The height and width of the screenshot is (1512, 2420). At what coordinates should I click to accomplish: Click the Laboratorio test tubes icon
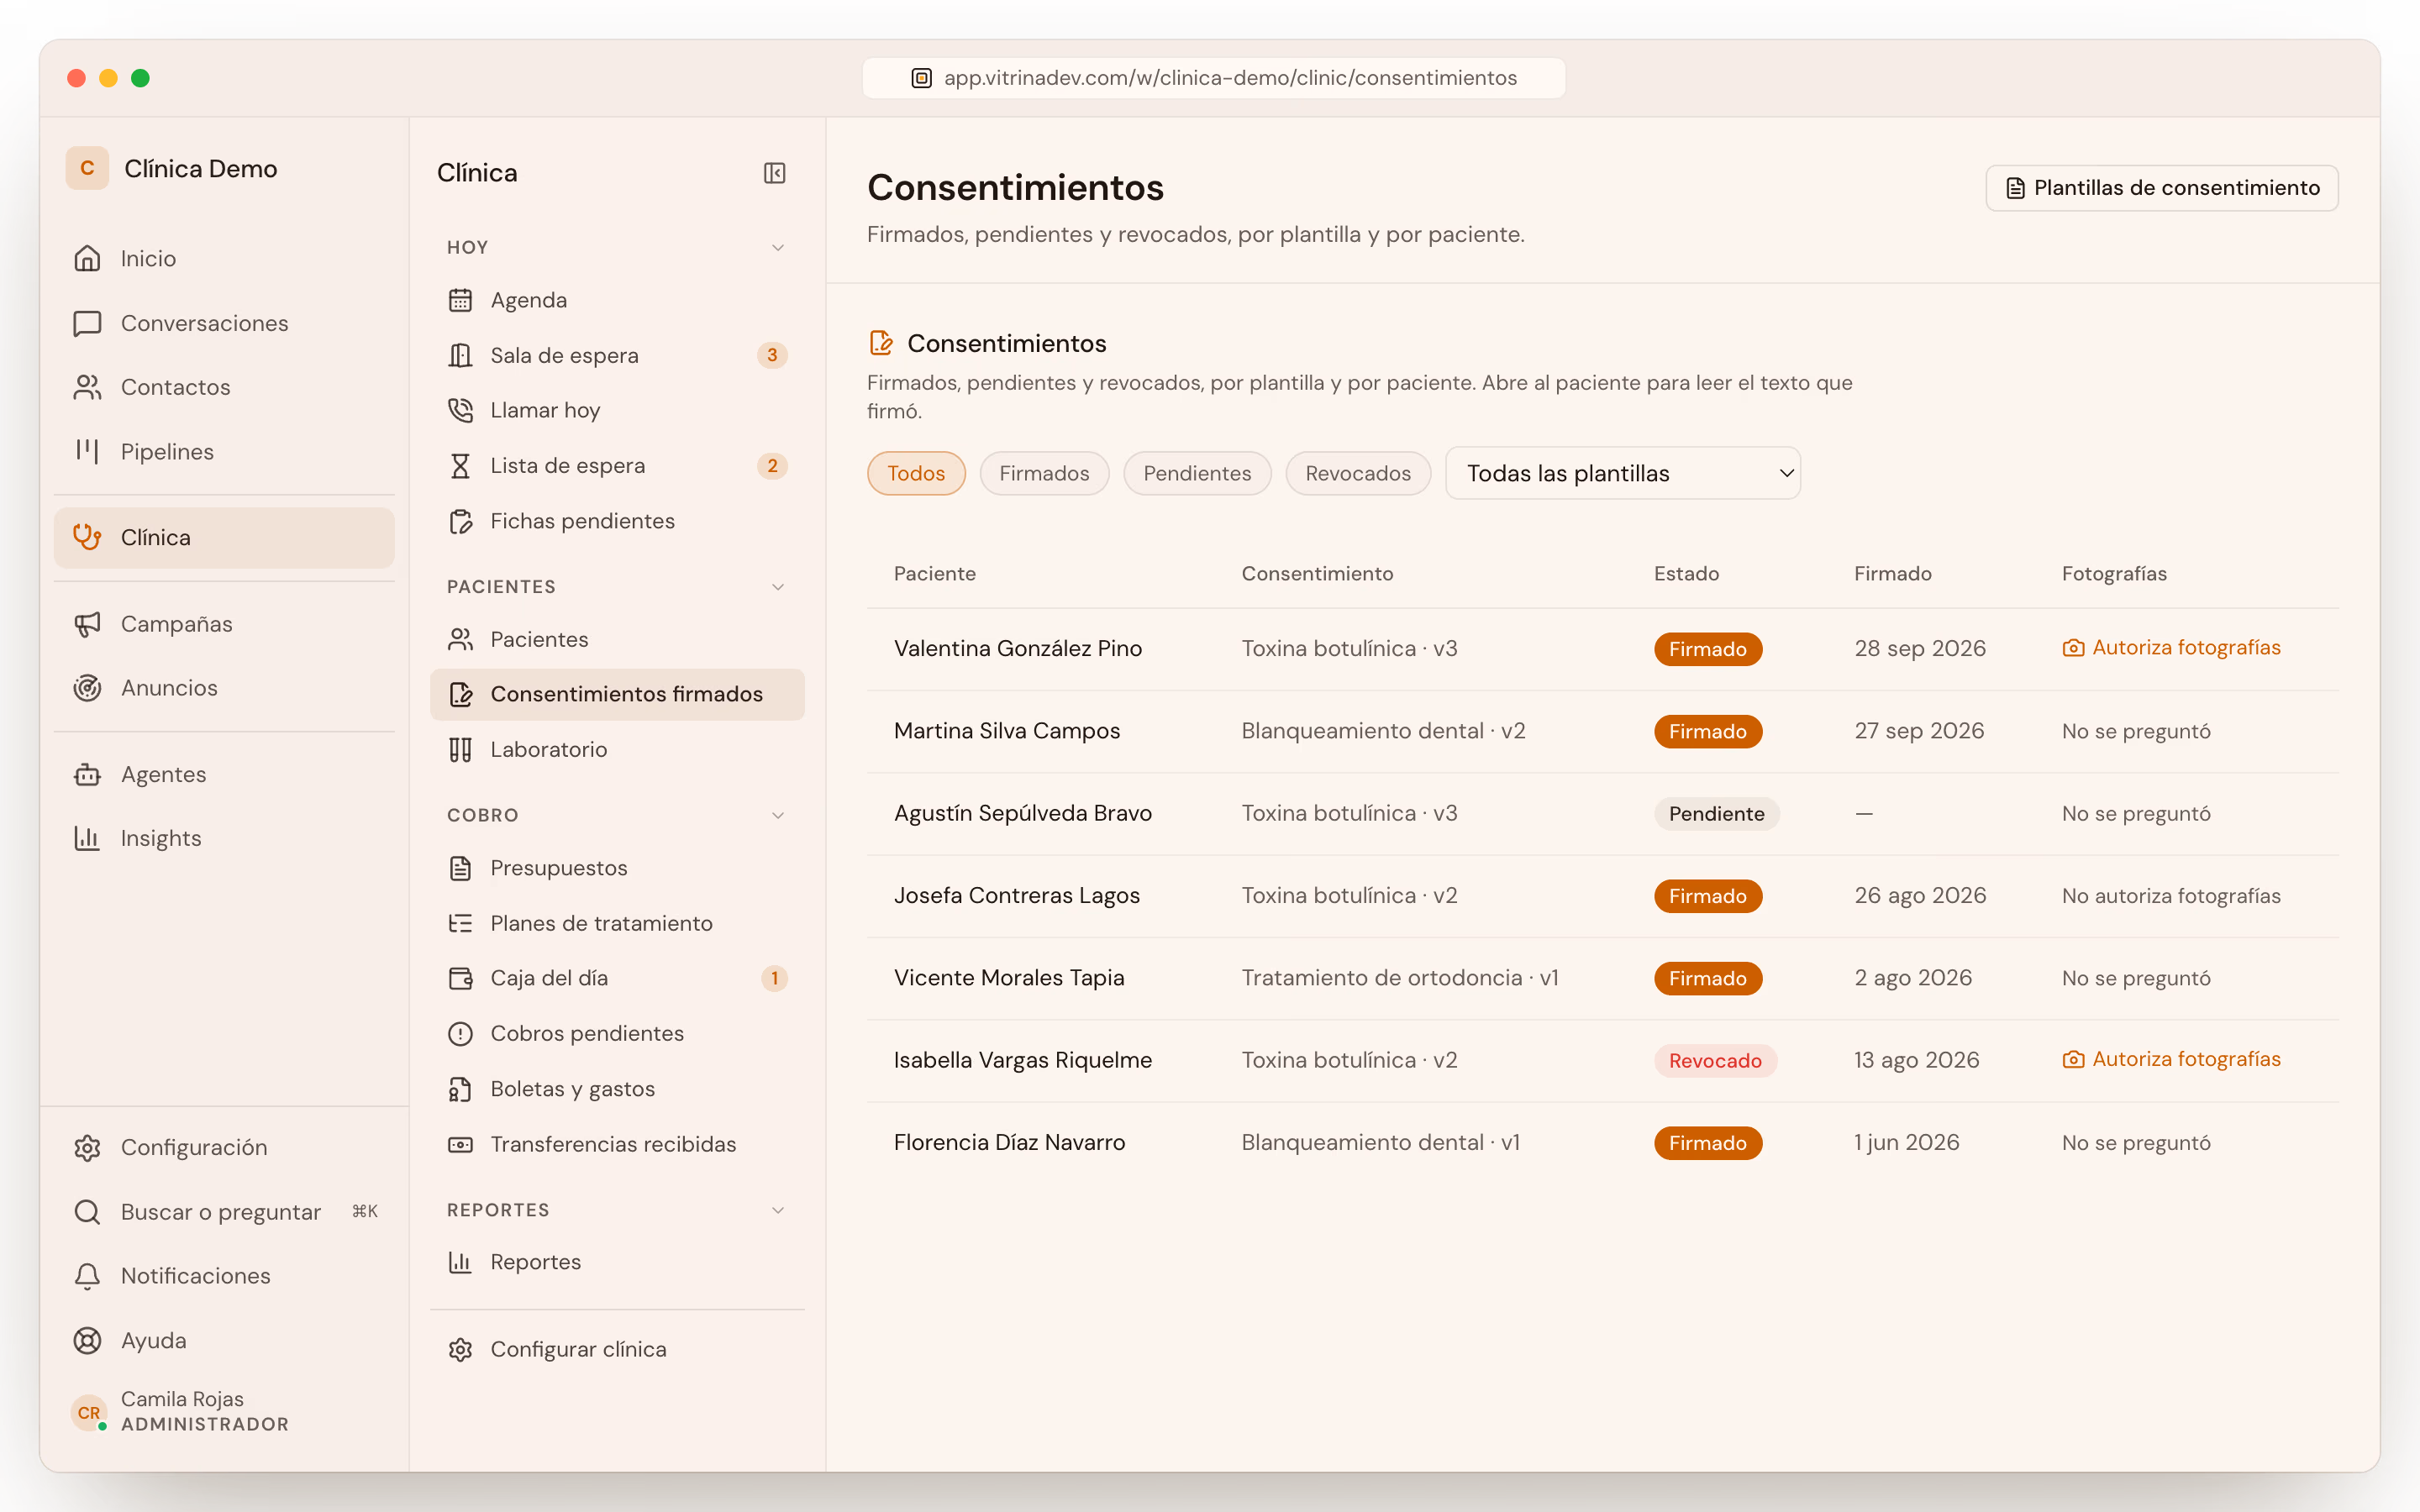[x=460, y=750]
